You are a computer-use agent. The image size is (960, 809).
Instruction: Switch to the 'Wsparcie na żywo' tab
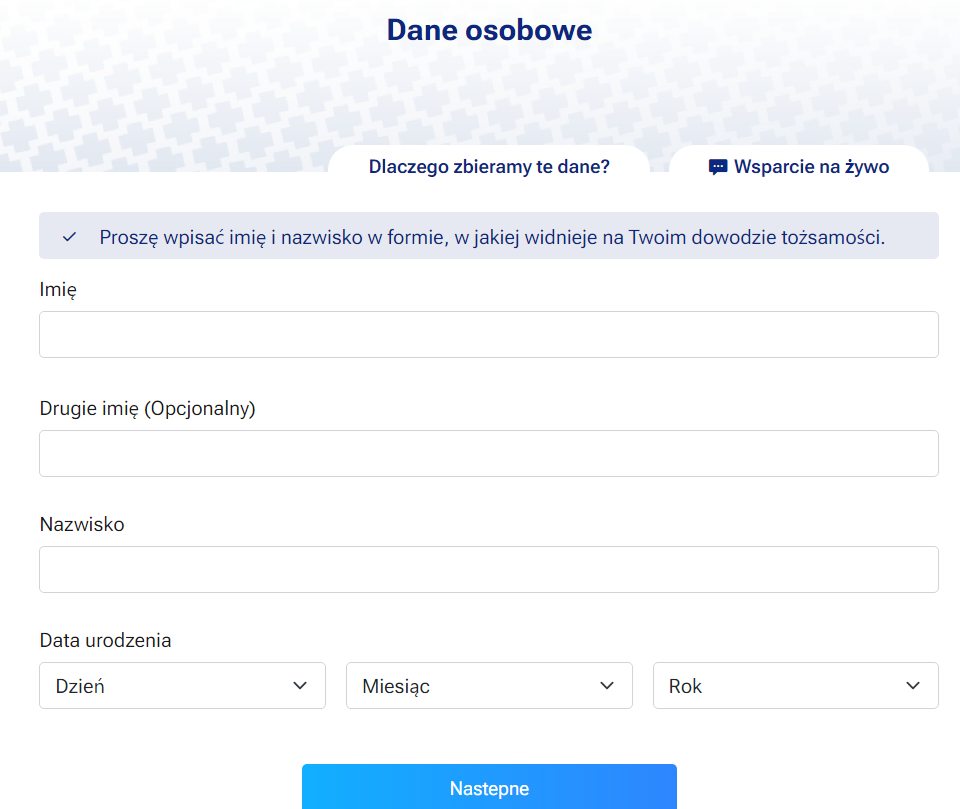click(810, 167)
